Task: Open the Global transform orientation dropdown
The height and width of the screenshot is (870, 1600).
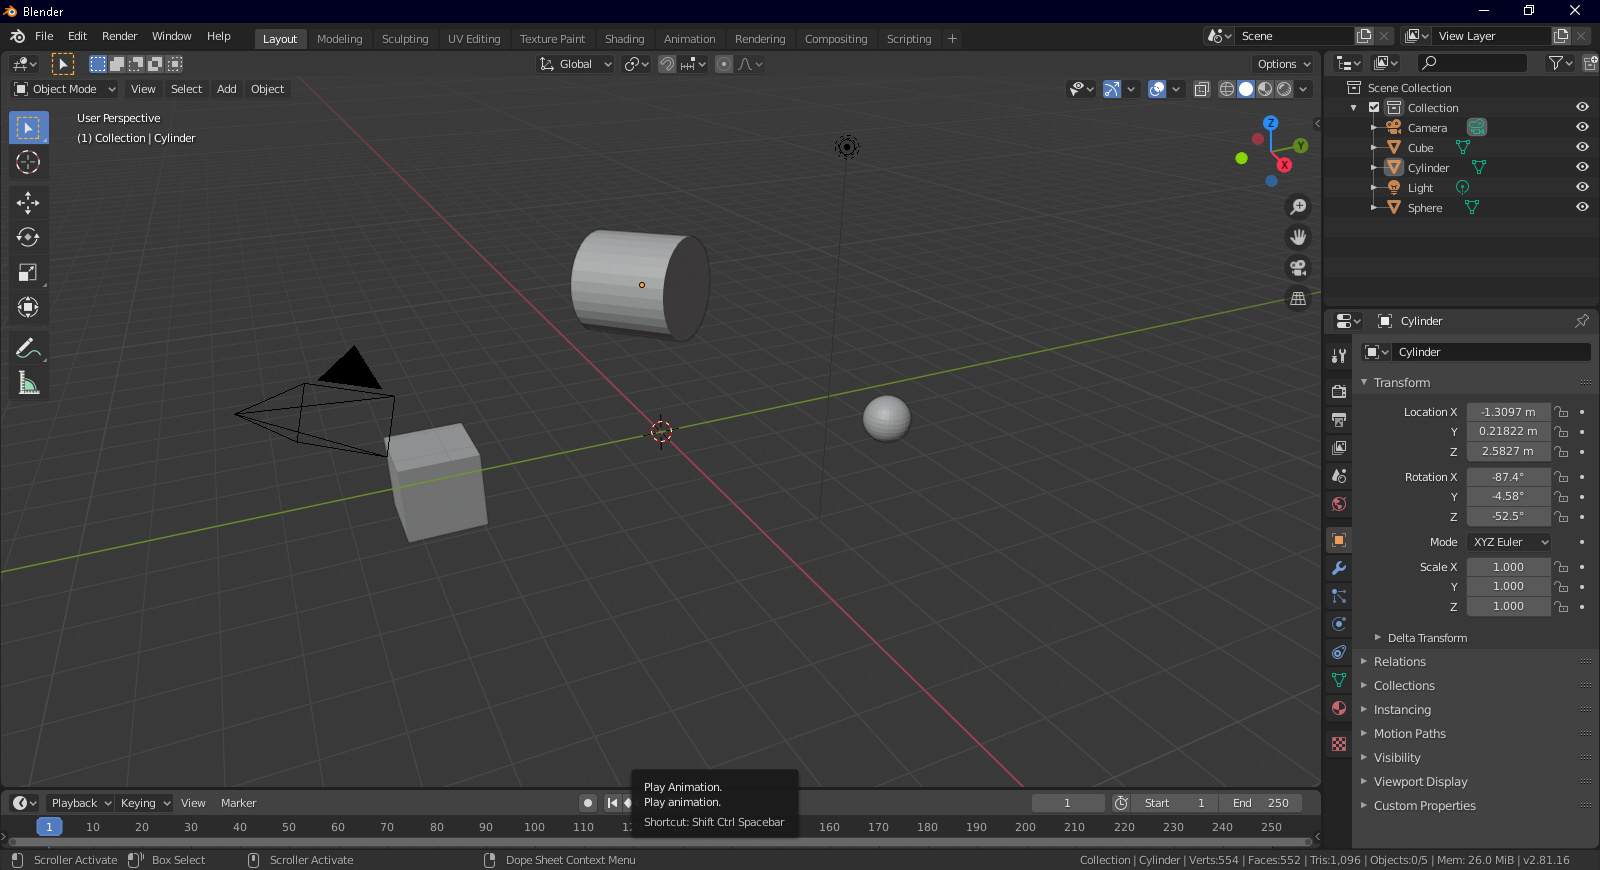Action: click(576, 64)
